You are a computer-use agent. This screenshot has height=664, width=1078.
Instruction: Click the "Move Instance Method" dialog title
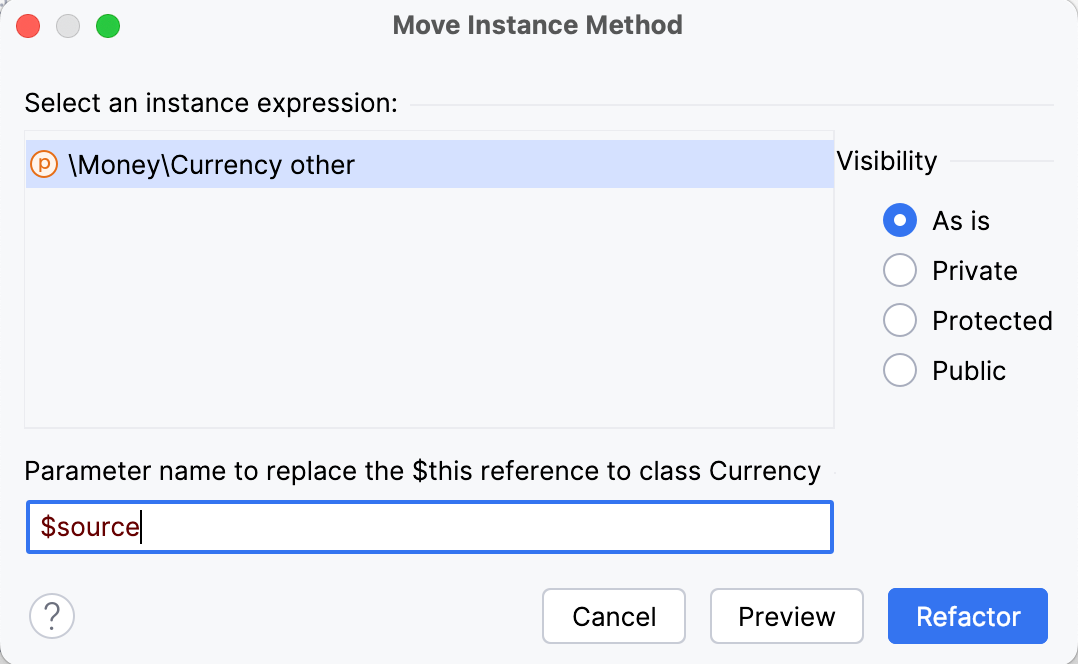(538, 25)
